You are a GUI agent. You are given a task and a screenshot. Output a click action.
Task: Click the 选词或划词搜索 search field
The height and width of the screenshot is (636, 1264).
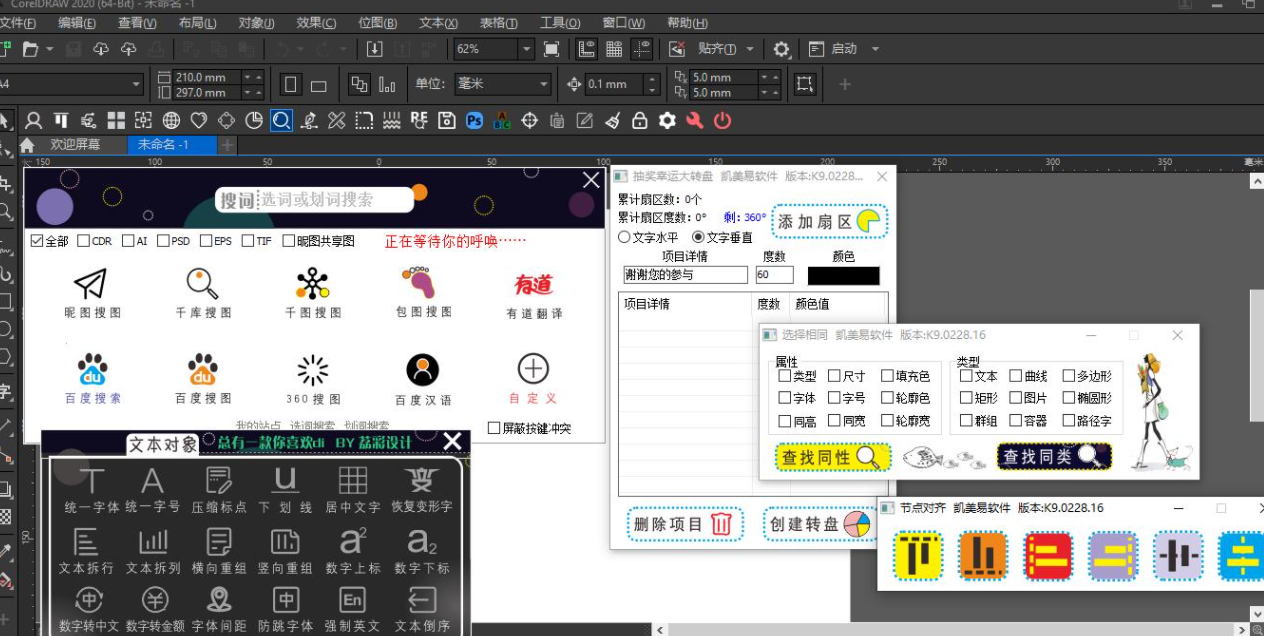tap(335, 200)
